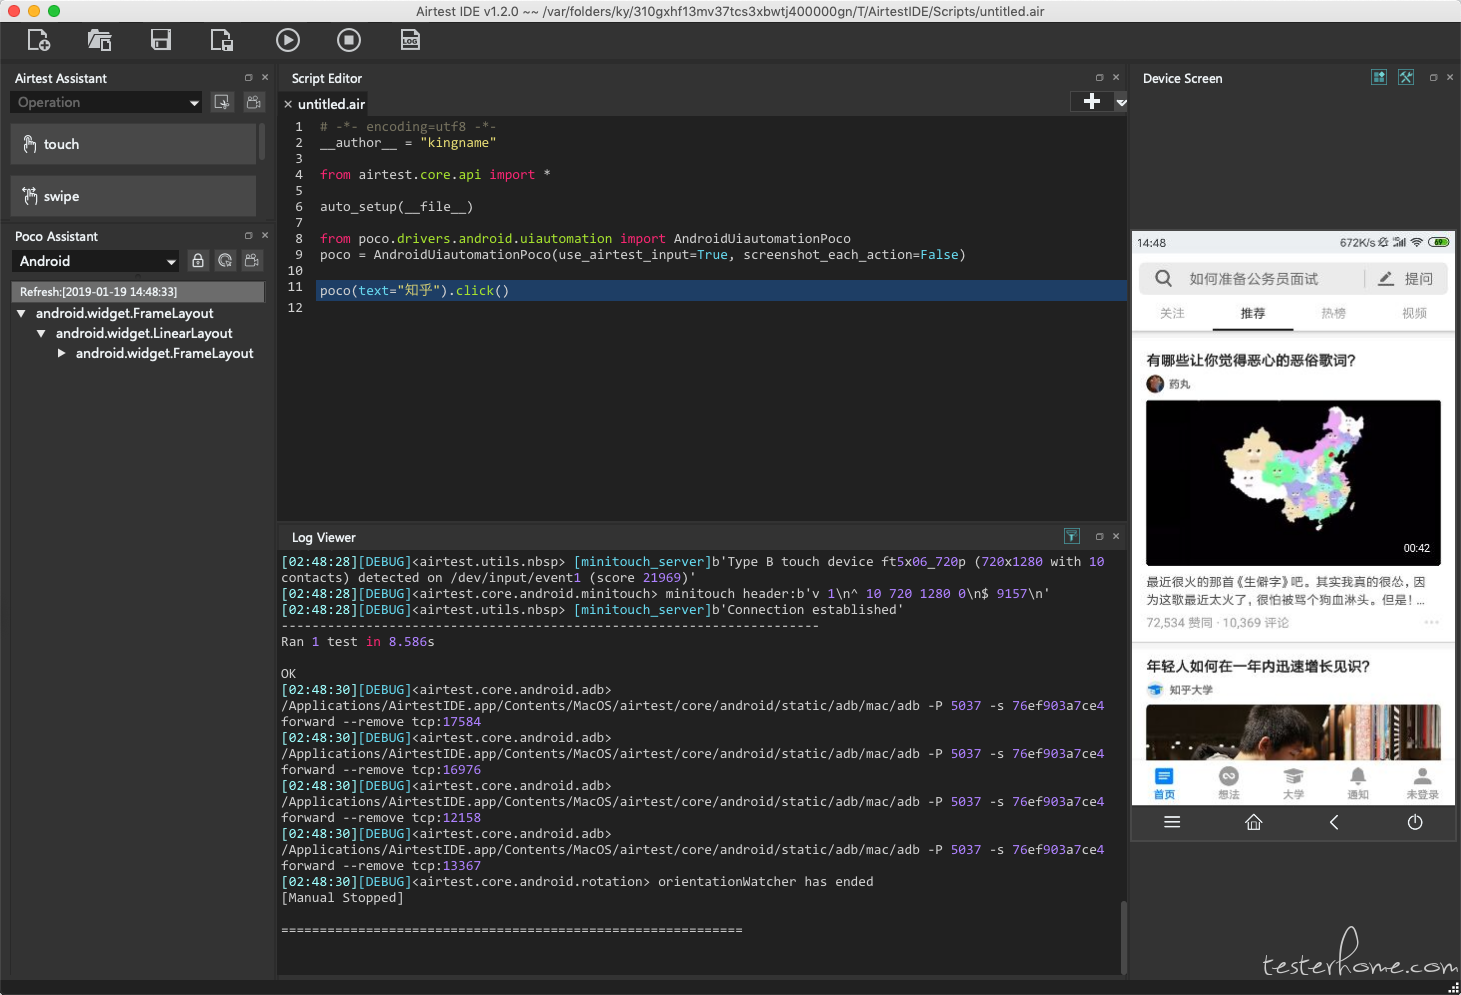Click the 药丸 author avatar

(1155, 384)
